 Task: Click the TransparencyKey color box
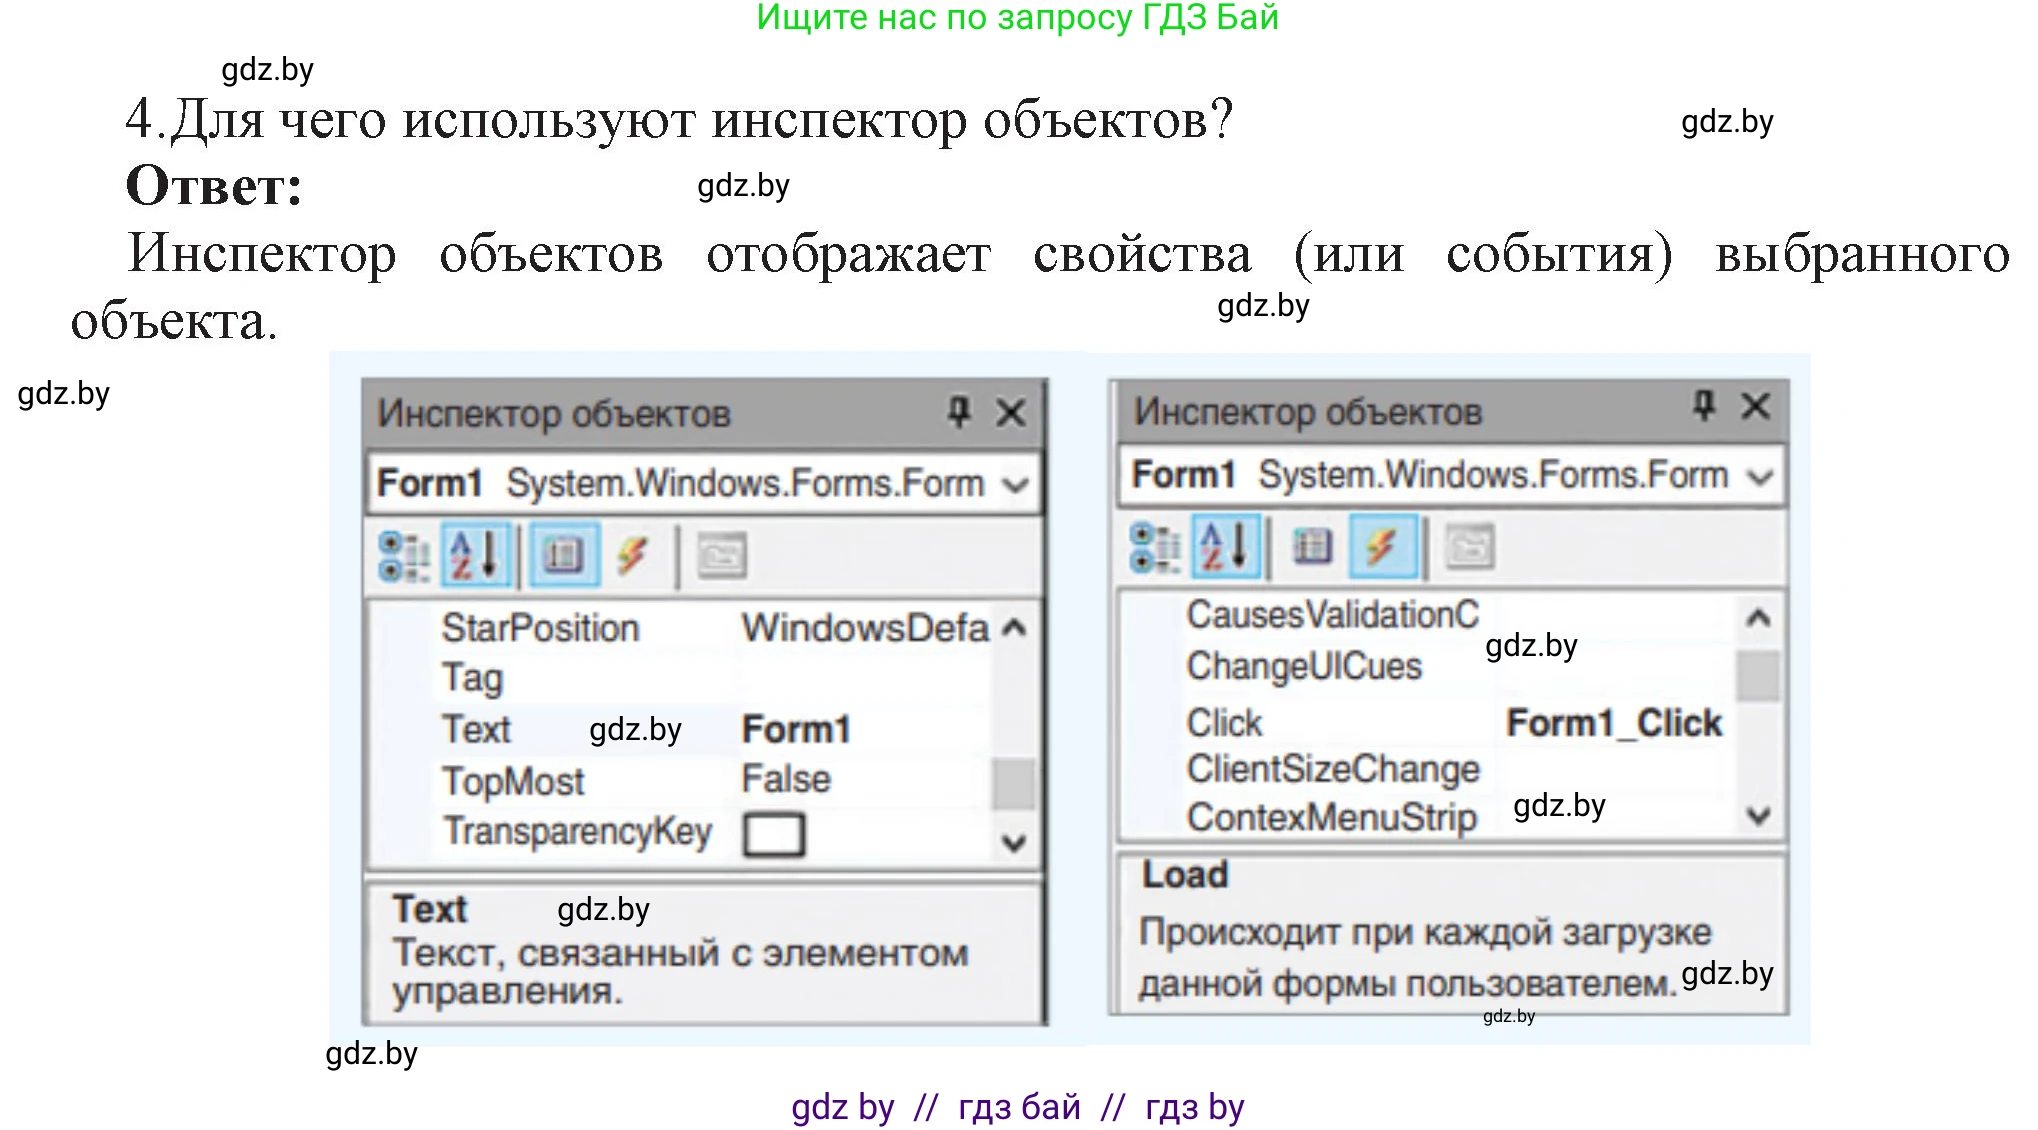coord(773,833)
